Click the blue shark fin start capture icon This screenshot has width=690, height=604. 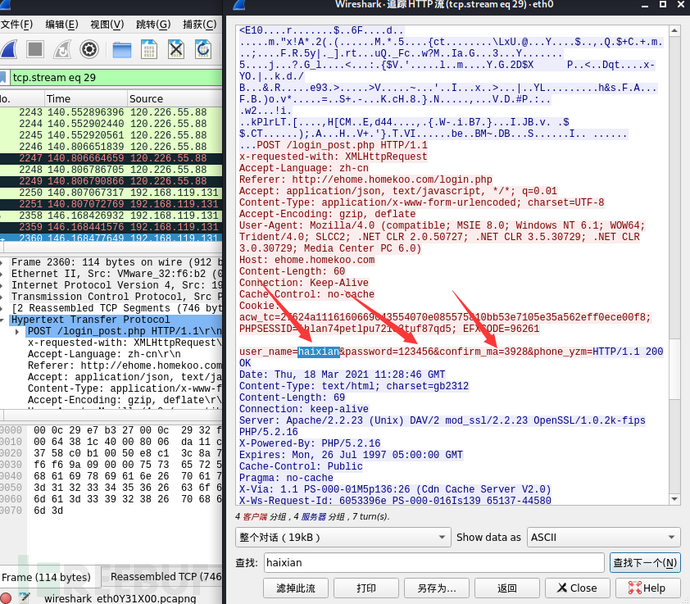9,49
